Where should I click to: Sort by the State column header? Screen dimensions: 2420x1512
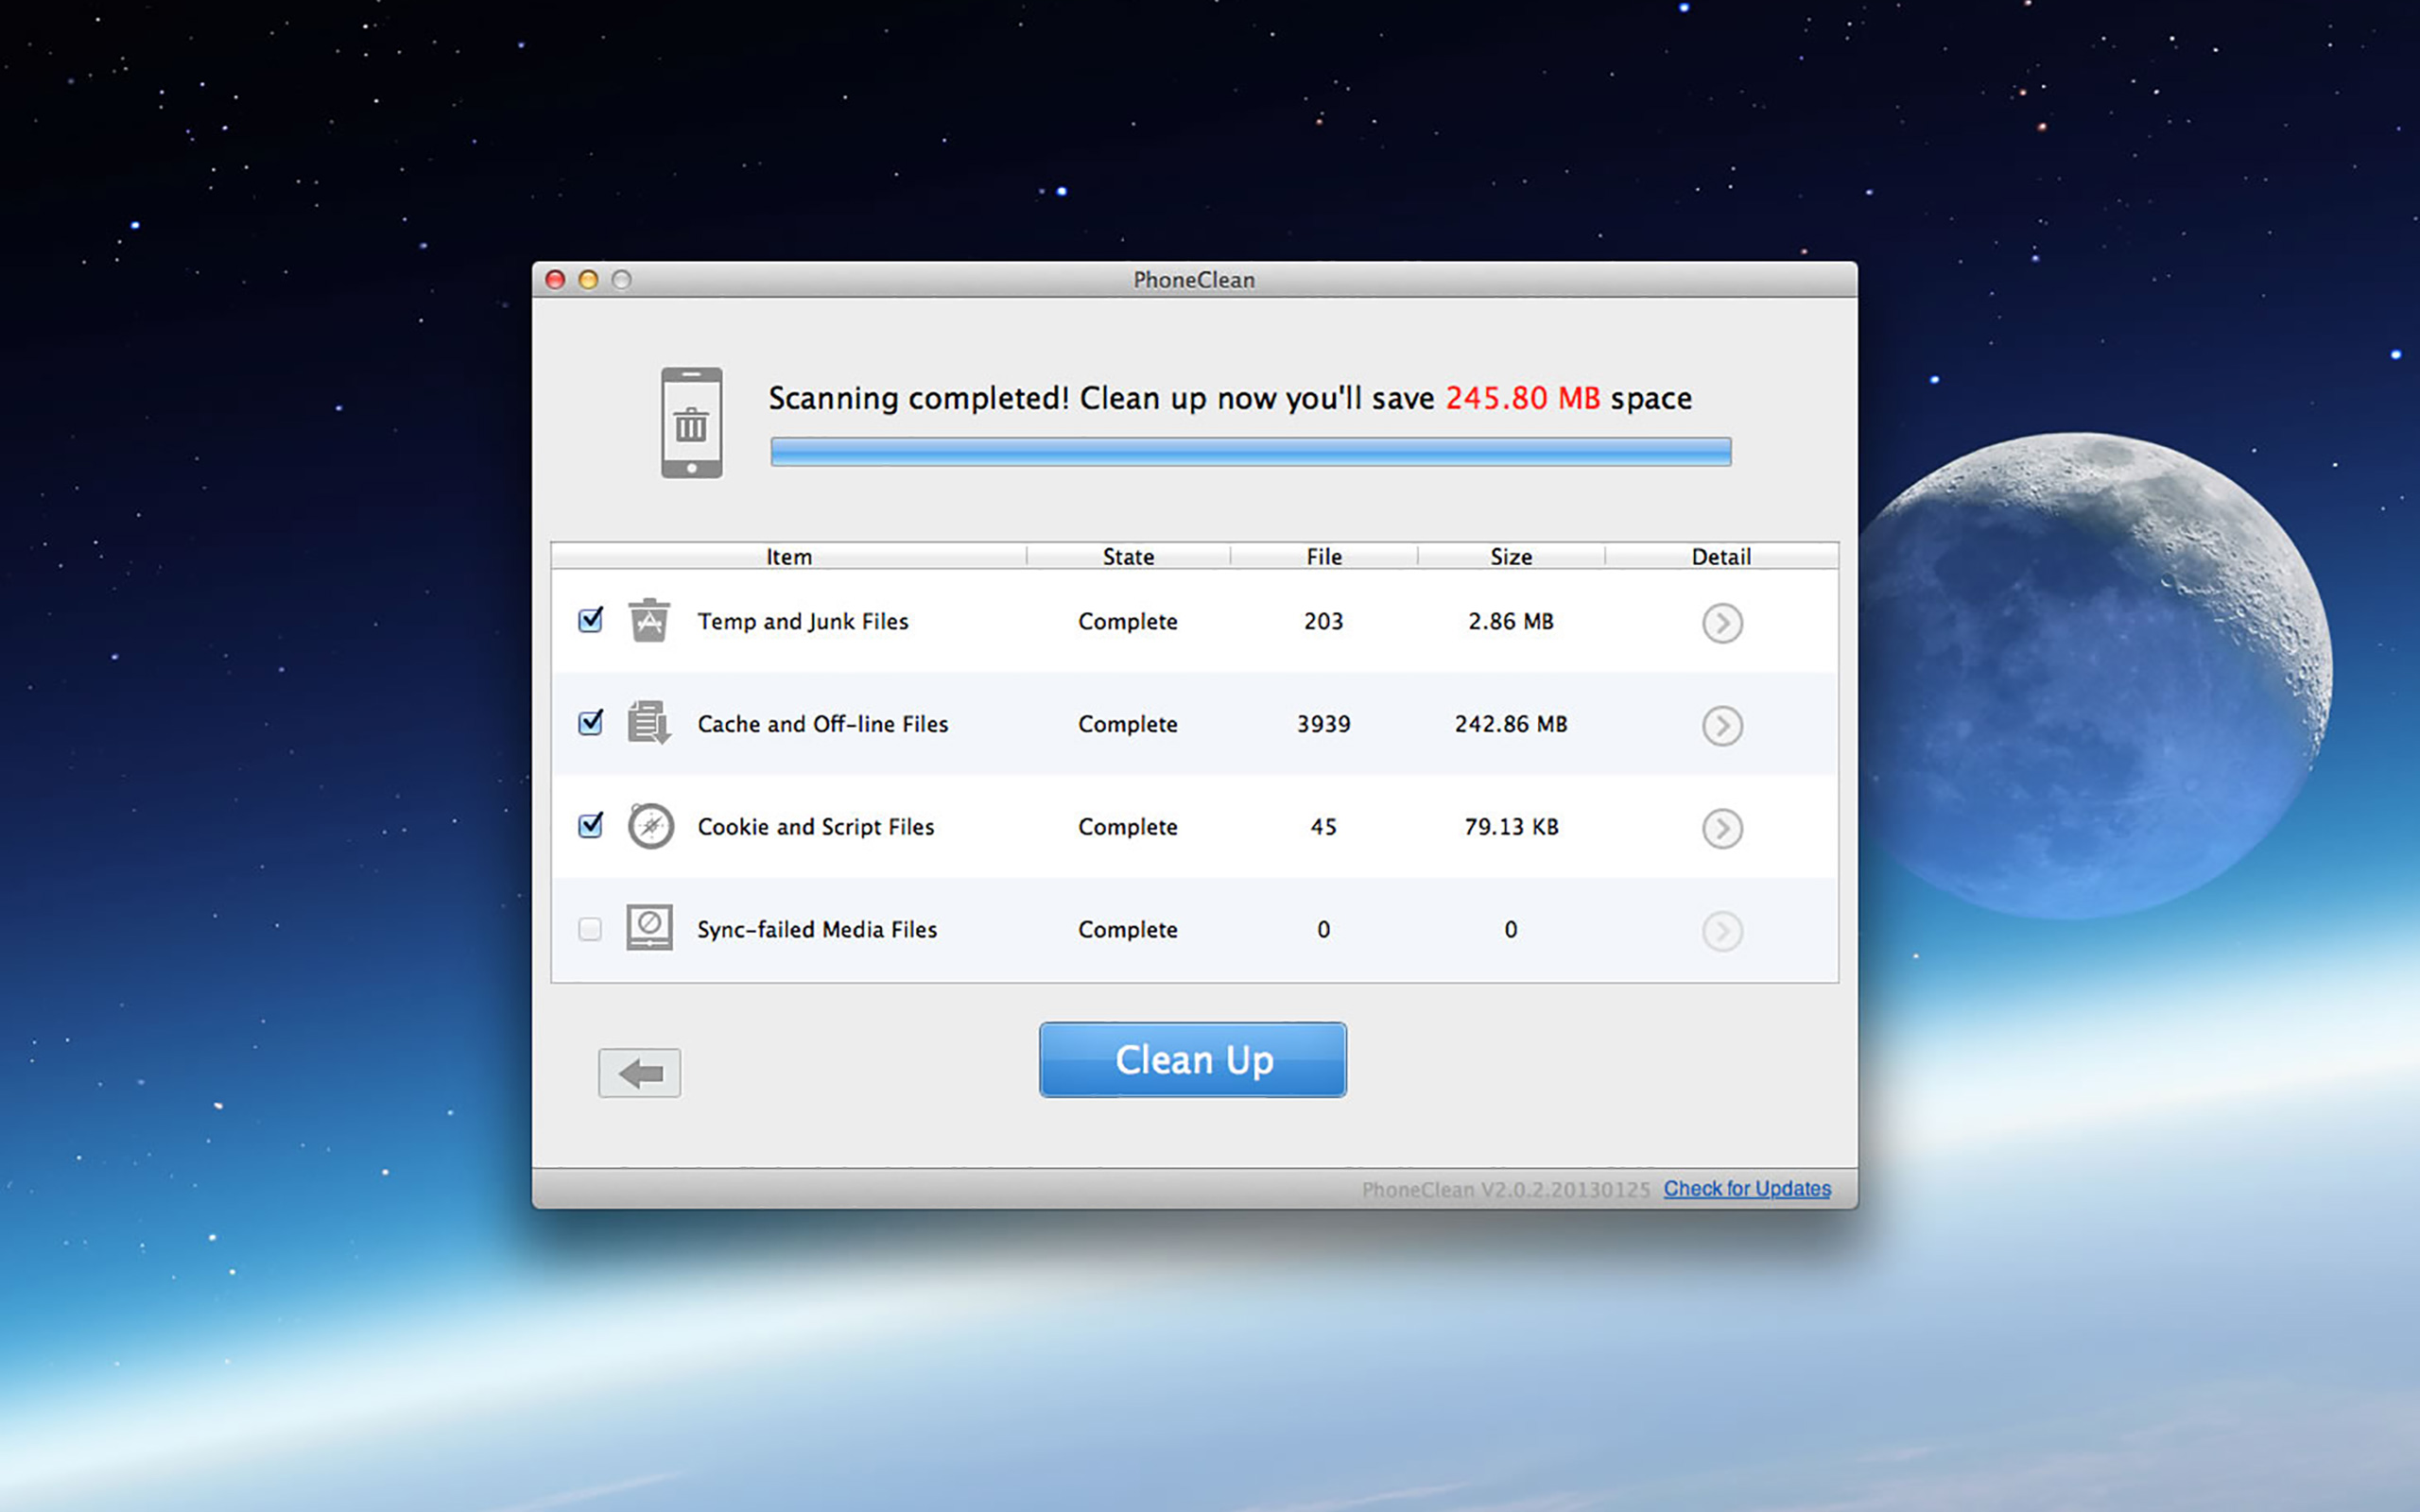click(1128, 556)
